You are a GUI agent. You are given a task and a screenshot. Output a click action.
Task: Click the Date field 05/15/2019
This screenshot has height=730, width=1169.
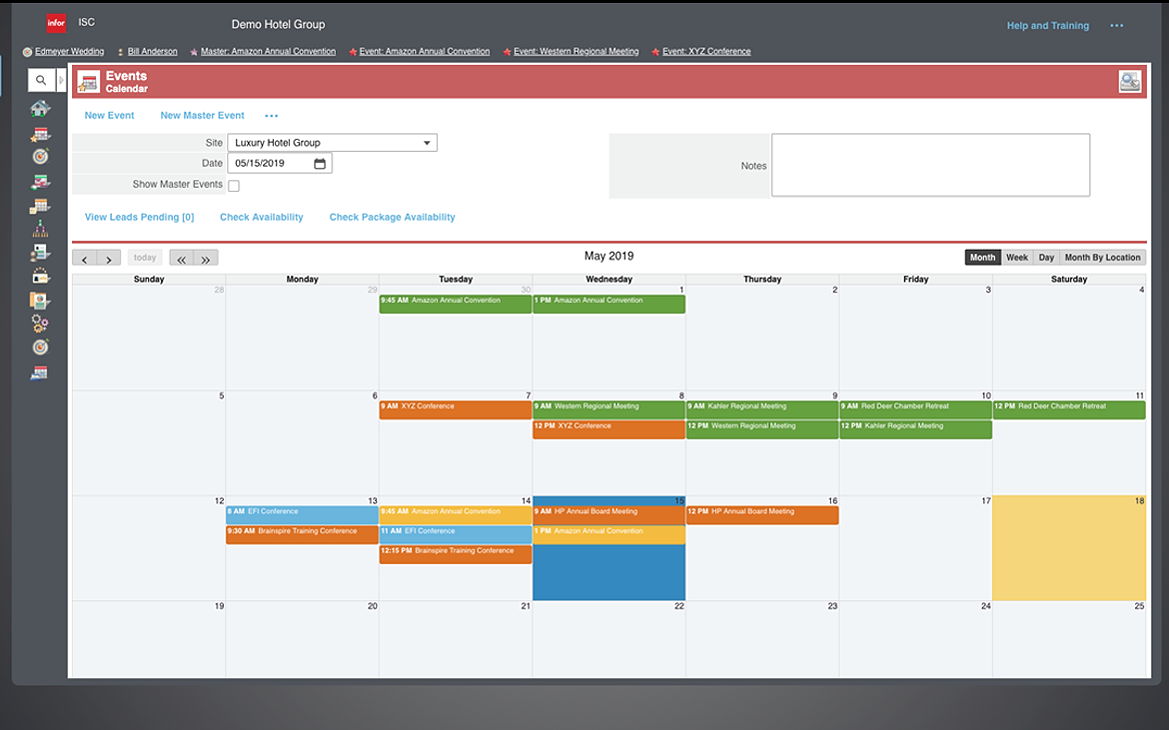(280, 163)
